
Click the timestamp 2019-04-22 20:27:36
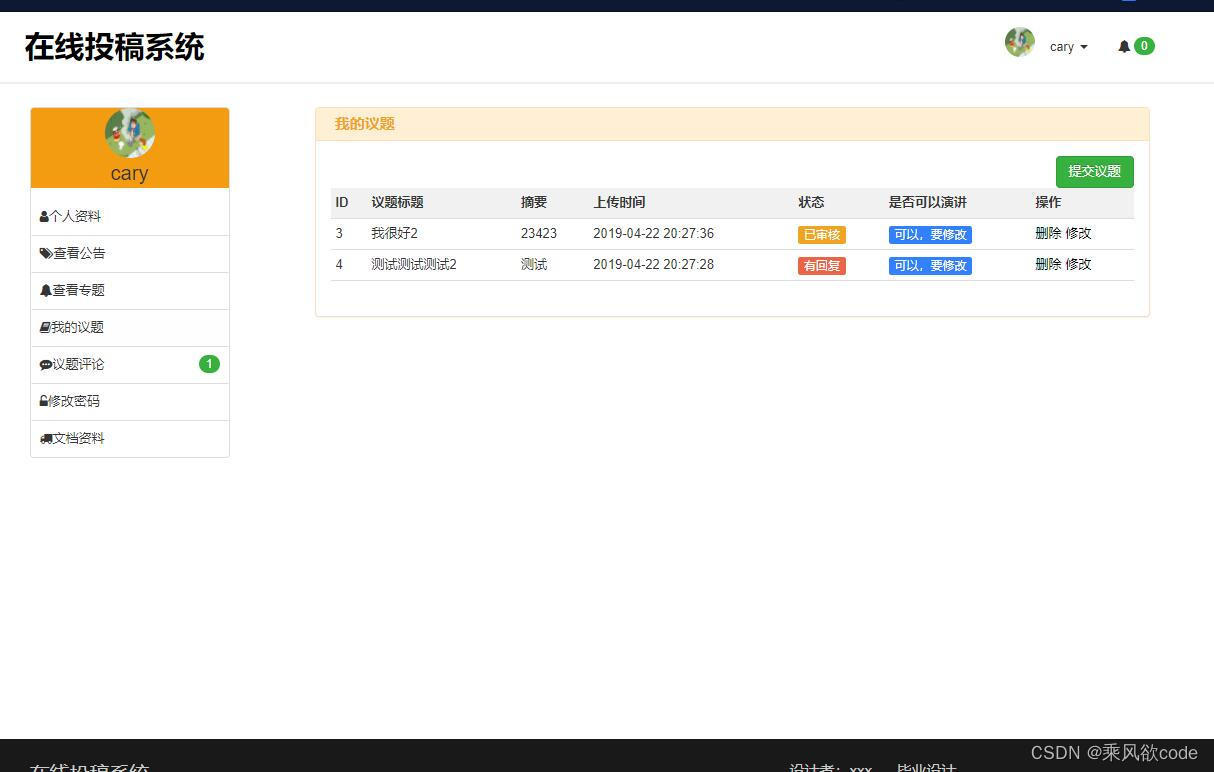pyautogui.click(x=654, y=233)
